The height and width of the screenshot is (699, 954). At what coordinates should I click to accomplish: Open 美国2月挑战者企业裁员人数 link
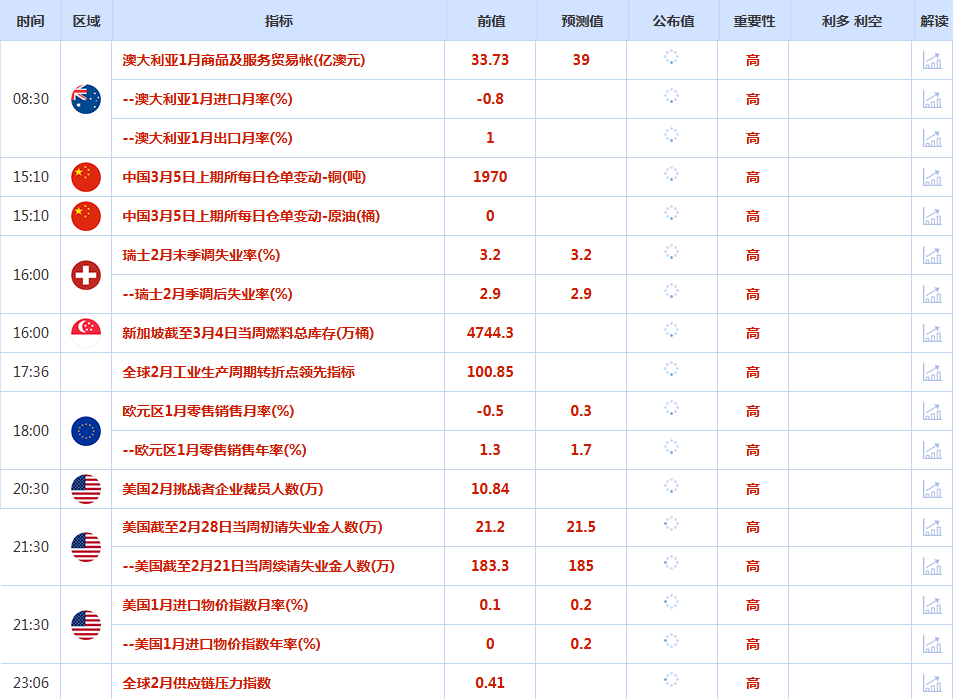click(x=222, y=489)
